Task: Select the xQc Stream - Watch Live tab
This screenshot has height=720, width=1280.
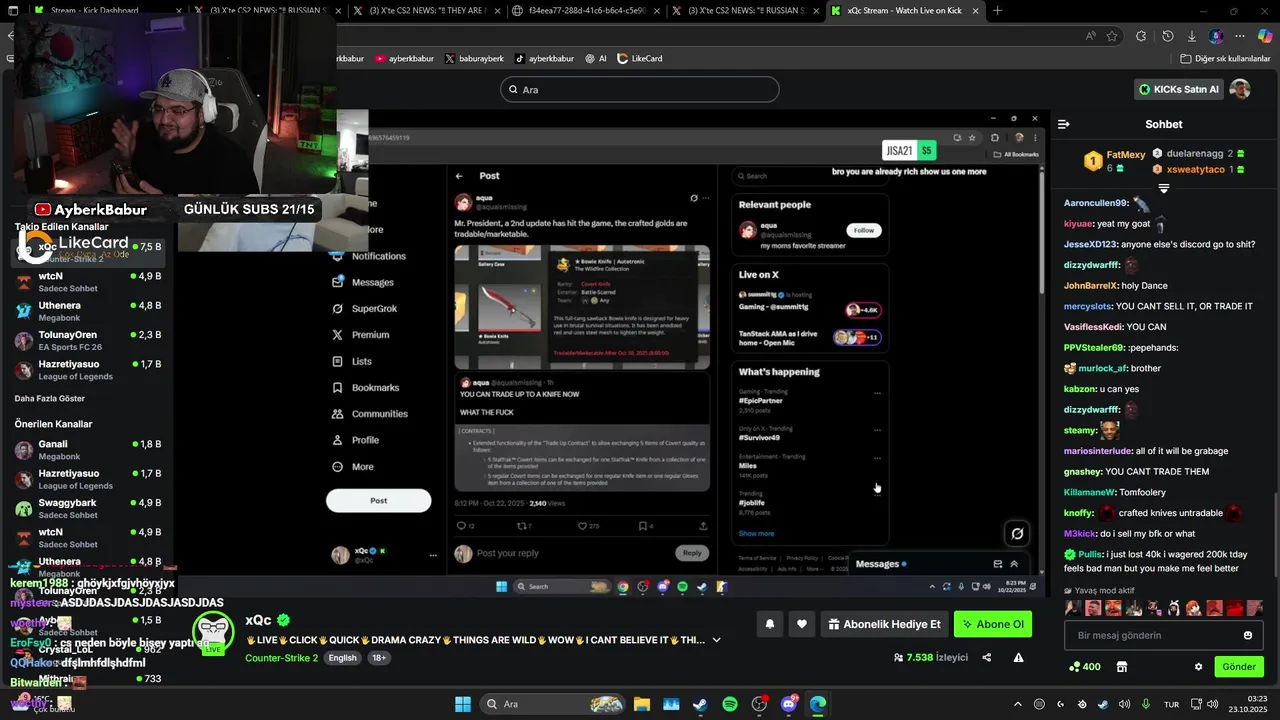Action: 905,11
